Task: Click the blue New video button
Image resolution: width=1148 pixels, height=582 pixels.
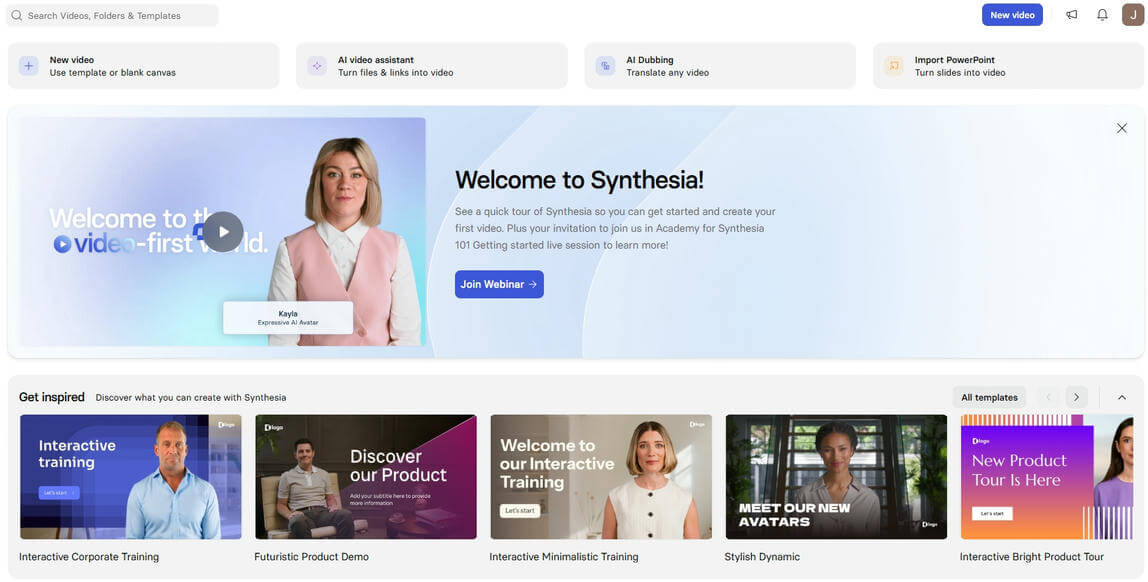Action: [x=1012, y=15]
